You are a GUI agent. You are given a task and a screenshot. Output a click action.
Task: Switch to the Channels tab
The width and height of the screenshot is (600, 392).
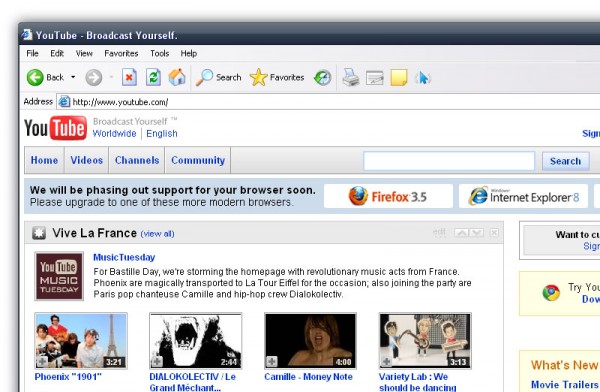137,160
